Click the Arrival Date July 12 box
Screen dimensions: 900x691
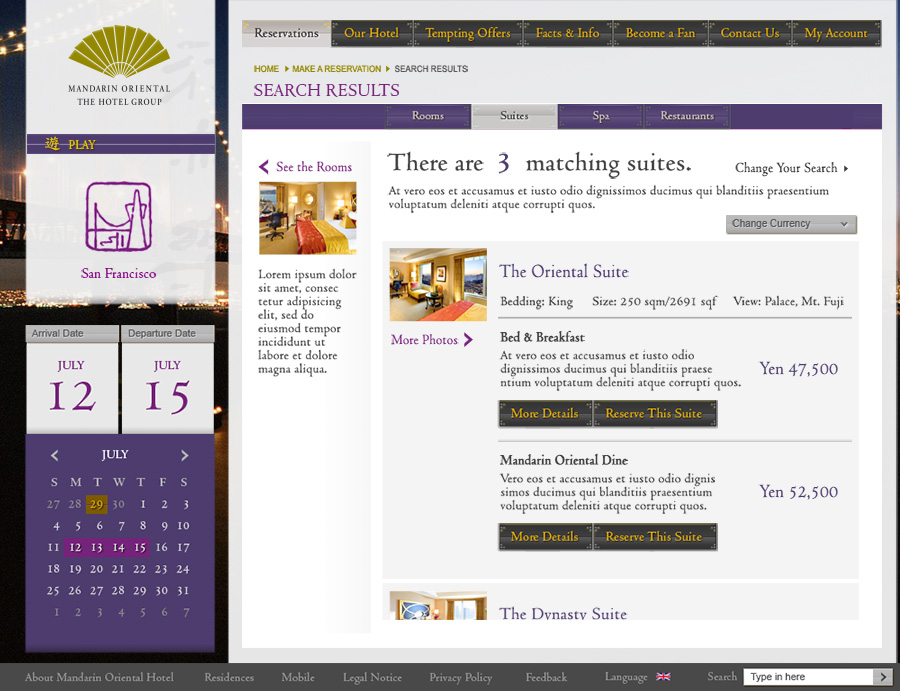click(72, 388)
